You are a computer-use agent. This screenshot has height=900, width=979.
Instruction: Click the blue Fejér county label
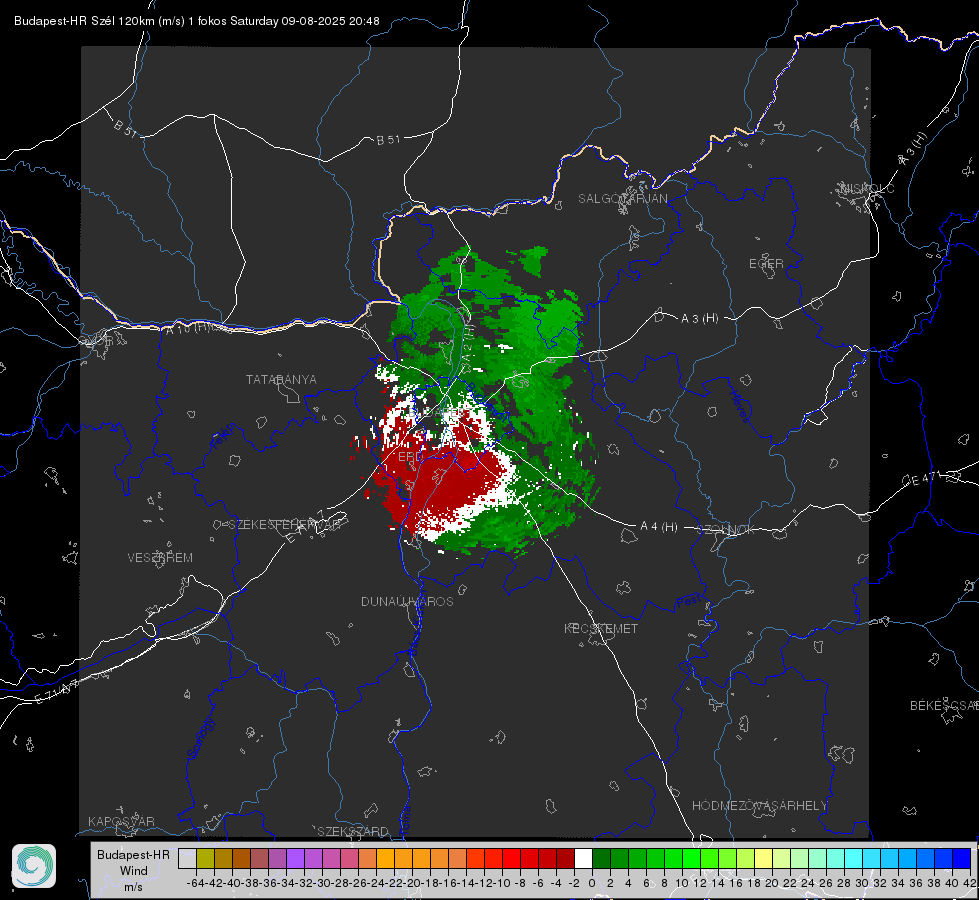click(x=223, y=437)
